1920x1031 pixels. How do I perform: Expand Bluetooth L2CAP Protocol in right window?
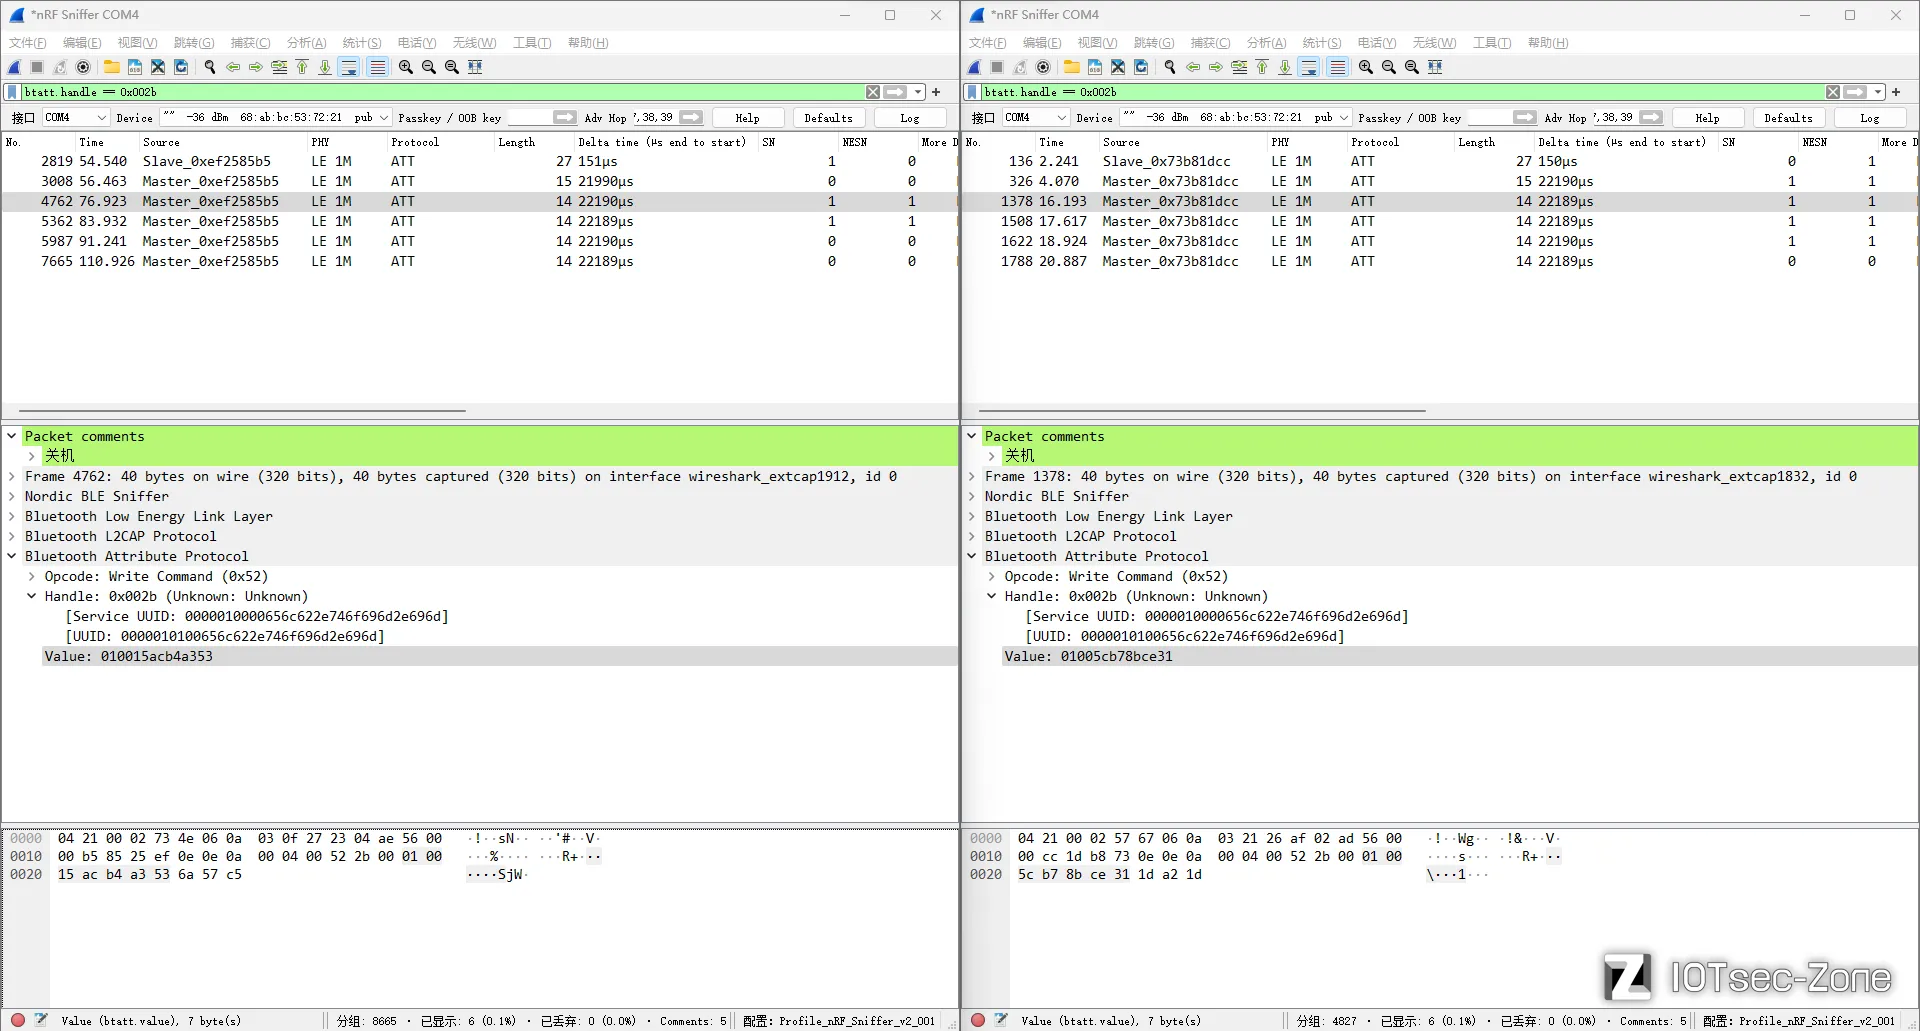click(972, 536)
